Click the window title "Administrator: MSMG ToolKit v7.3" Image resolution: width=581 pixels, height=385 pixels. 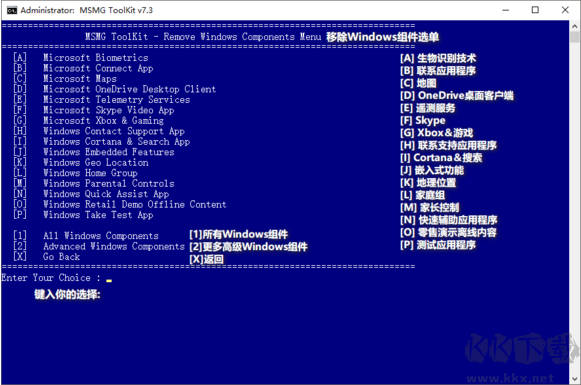pos(87,10)
